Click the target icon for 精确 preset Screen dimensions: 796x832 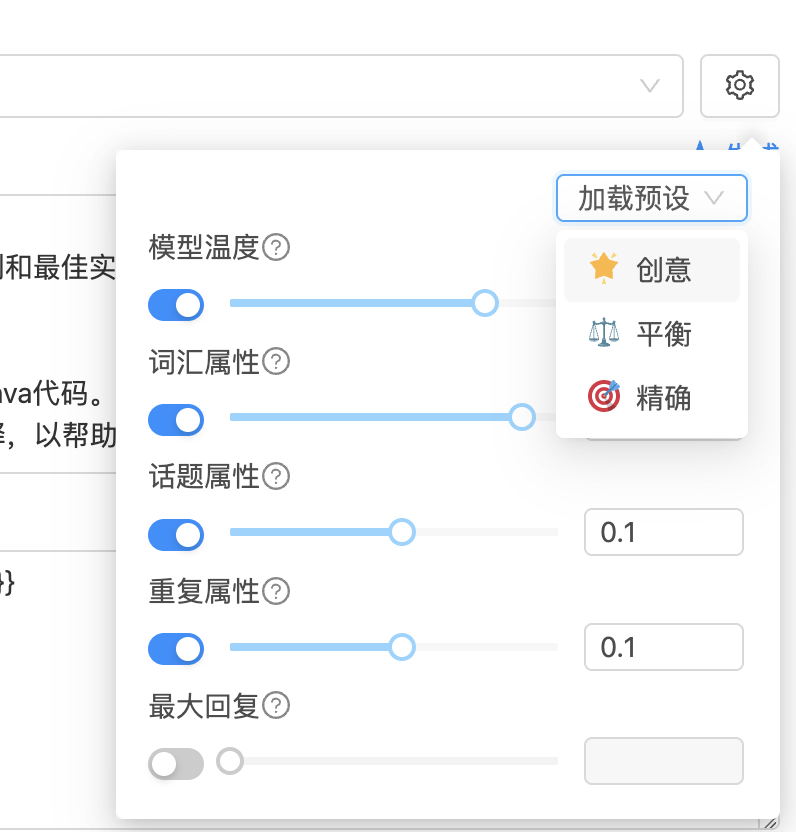(x=604, y=397)
